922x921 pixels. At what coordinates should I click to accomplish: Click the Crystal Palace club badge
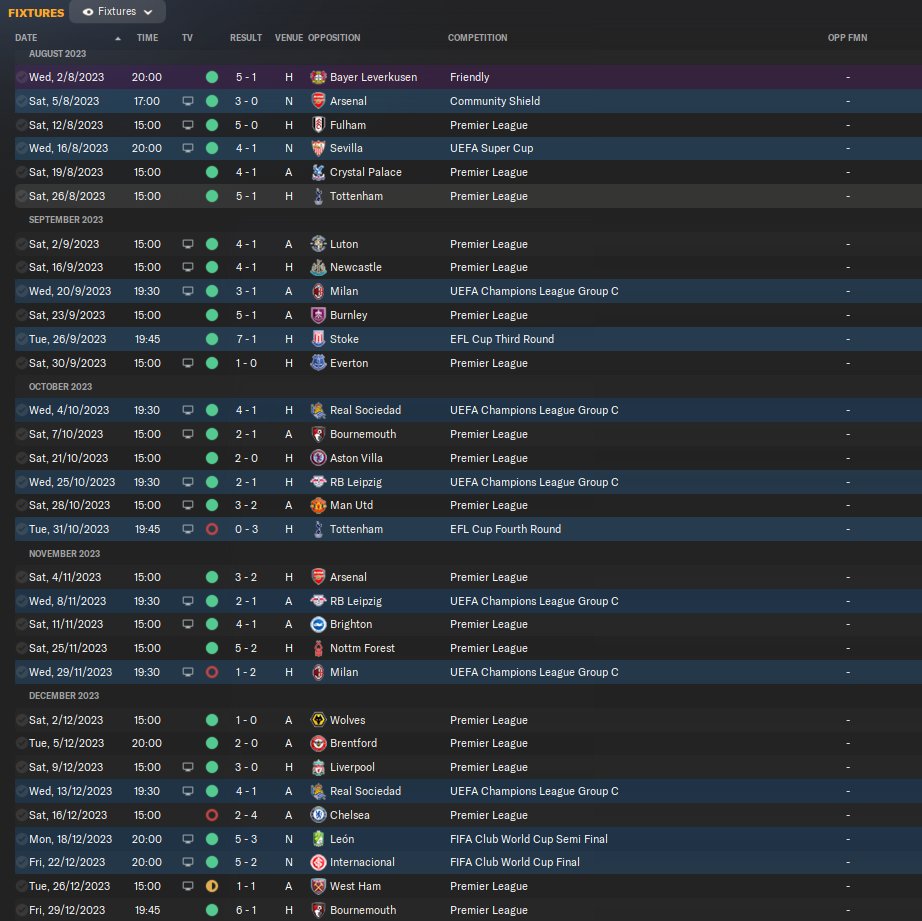click(x=318, y=172)
